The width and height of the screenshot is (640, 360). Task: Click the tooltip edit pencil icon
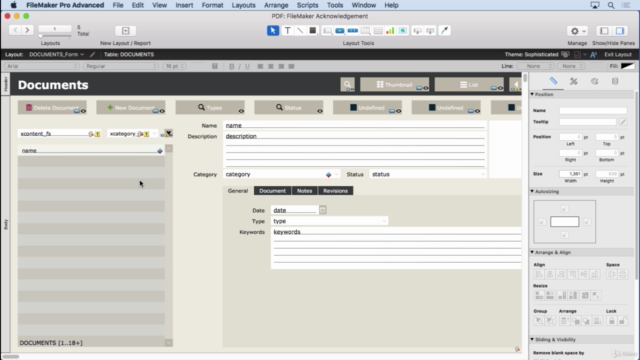pyautogui.click(x=623, y=122)
